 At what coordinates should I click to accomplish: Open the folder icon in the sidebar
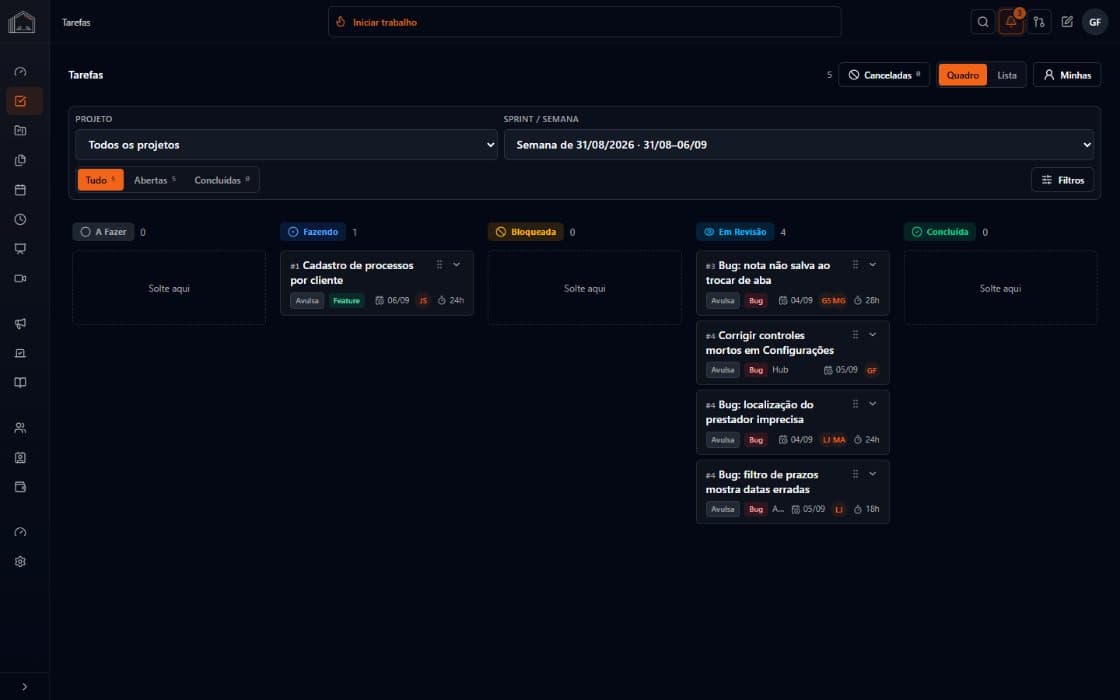point(21,131)
